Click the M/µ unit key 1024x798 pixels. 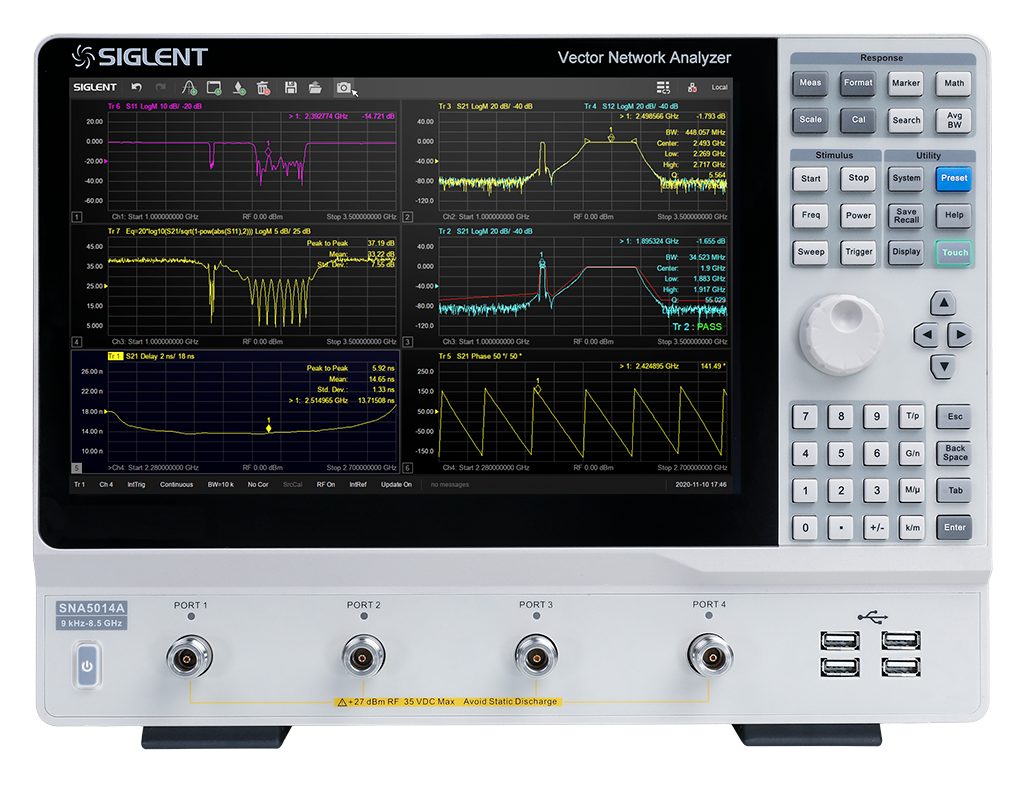[x=912, y=490]
